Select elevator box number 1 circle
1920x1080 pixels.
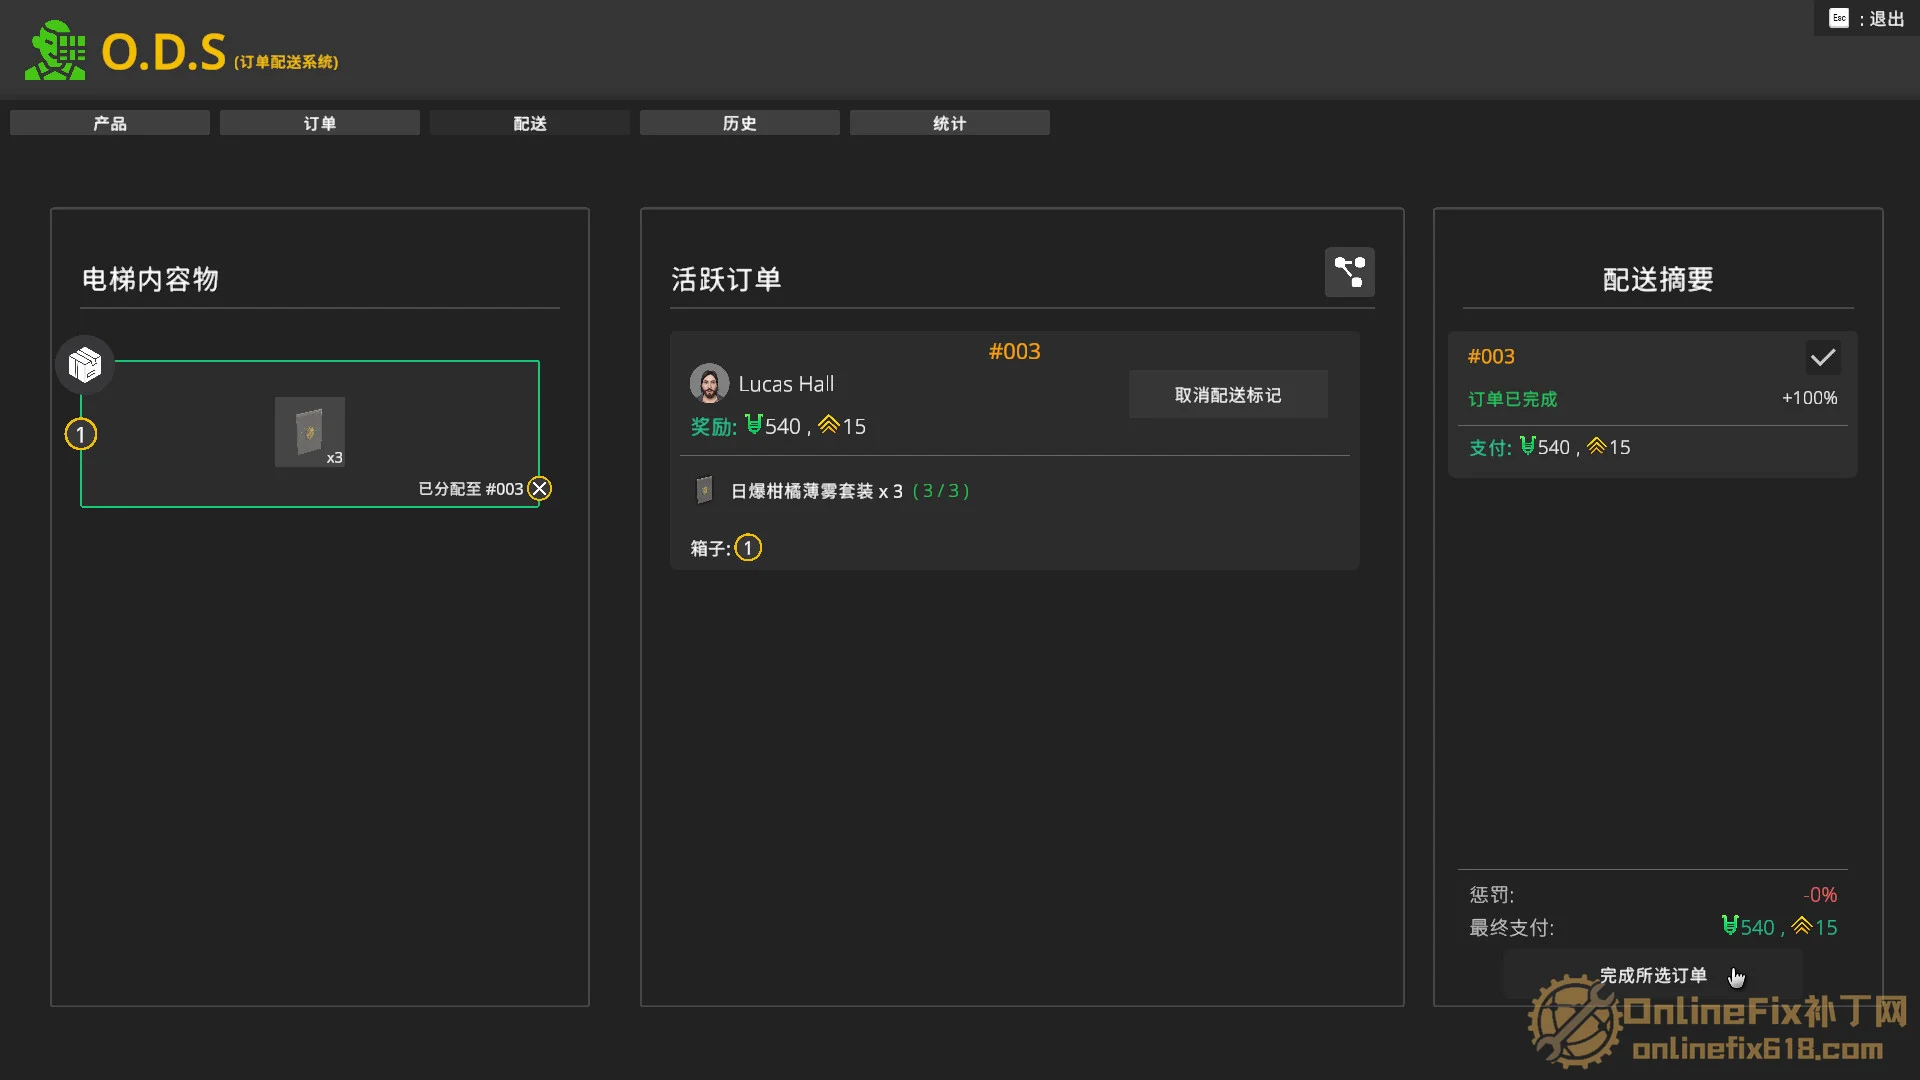click(81, 434)
